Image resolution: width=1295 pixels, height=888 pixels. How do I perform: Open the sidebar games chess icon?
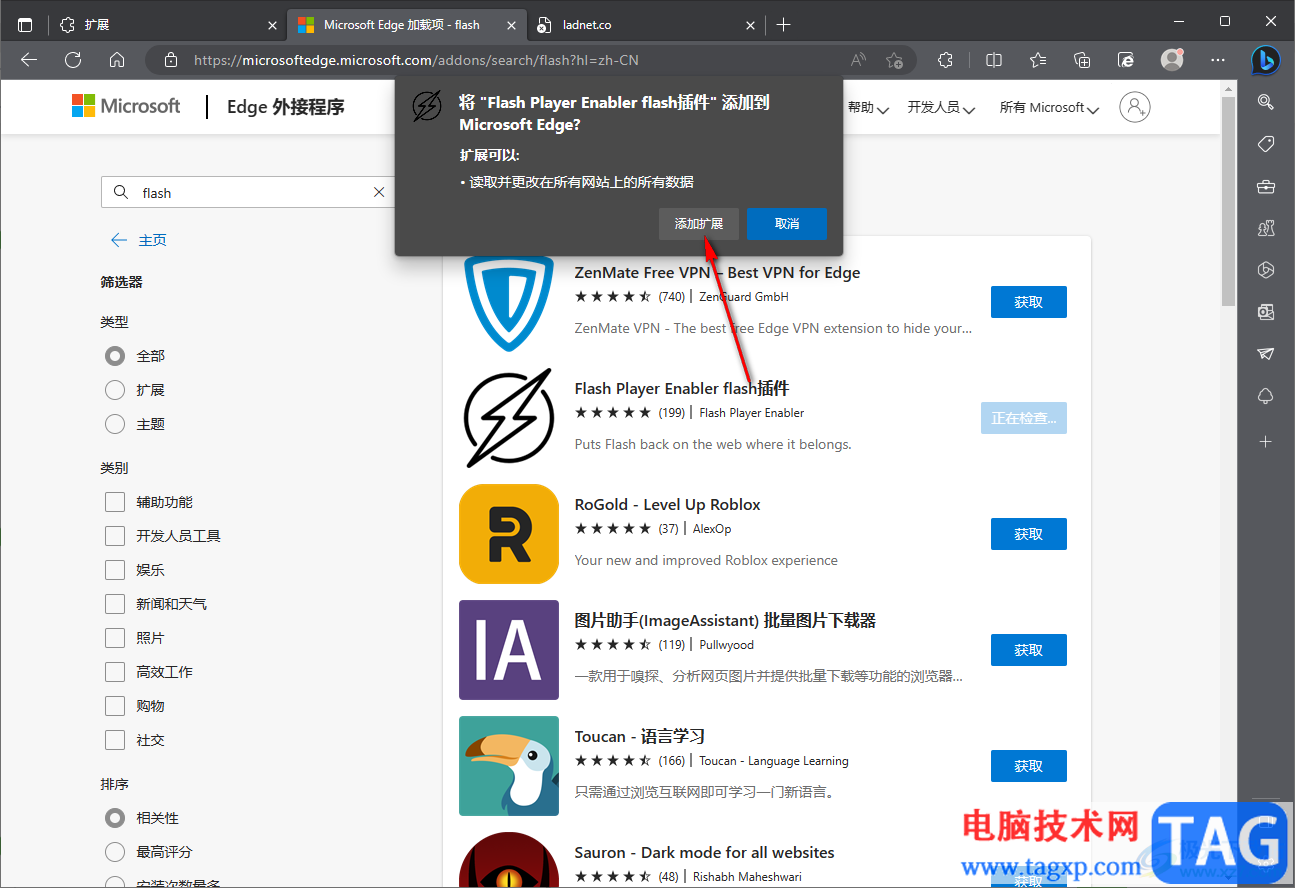[1265, 229]
